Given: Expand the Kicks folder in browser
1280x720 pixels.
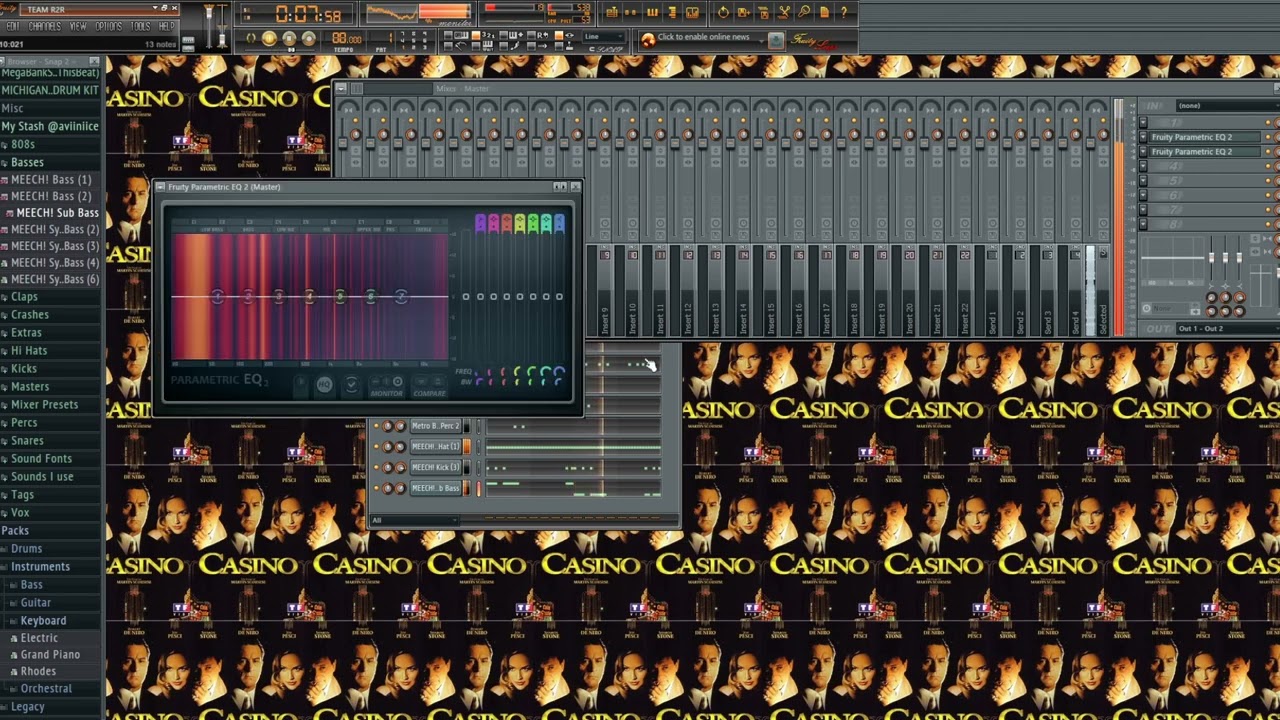Looking at the screenshot, I should pyautogui.click(x=24, y=369).
